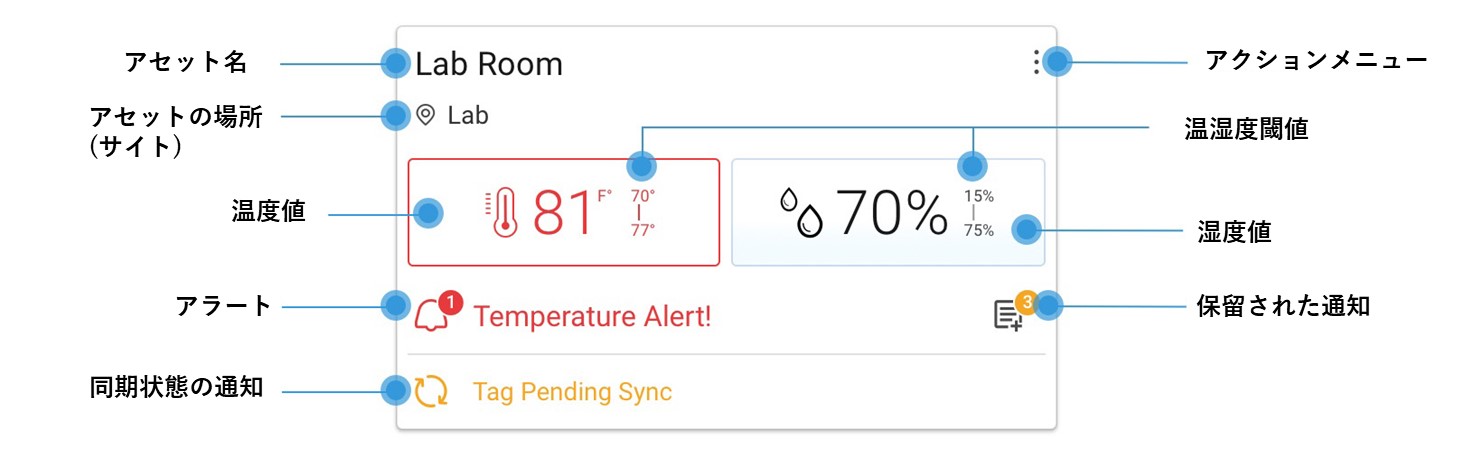Click the アクションメニュー annotation label

tap(1316, 60)
